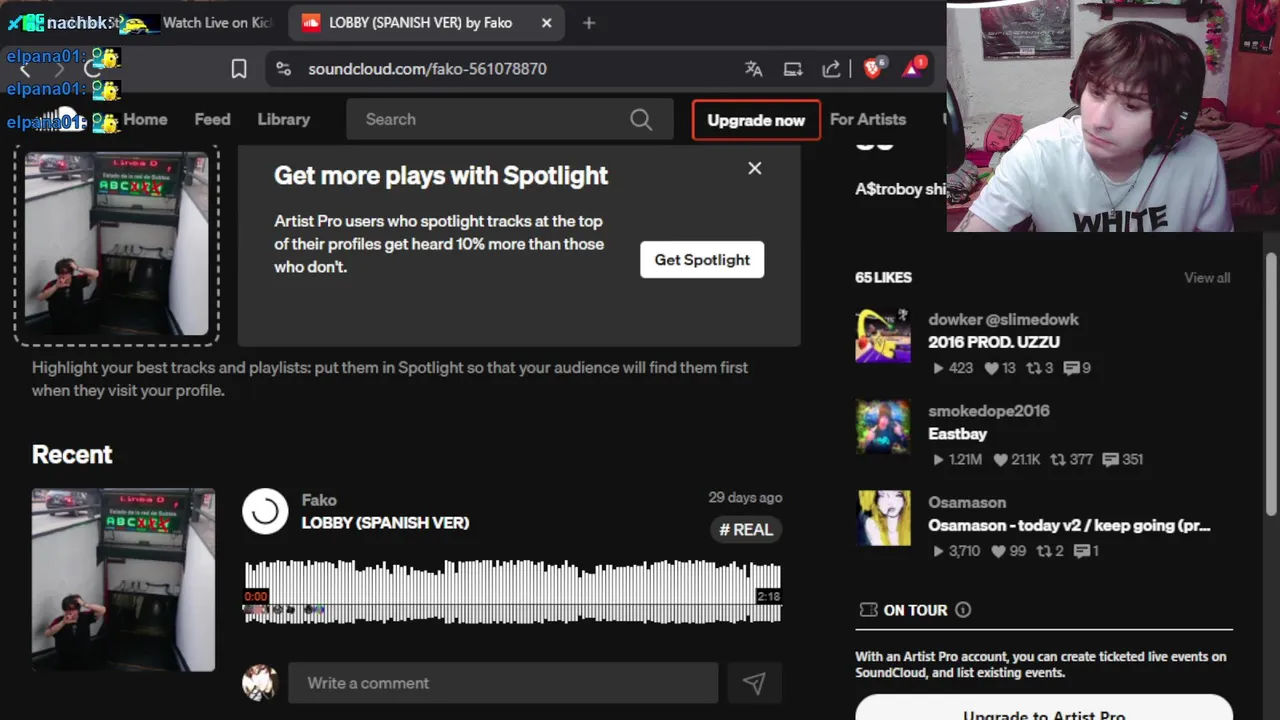Click the ON TOUR info icon
This screenshot has width=1280, height=720.
tap(963, 610)
